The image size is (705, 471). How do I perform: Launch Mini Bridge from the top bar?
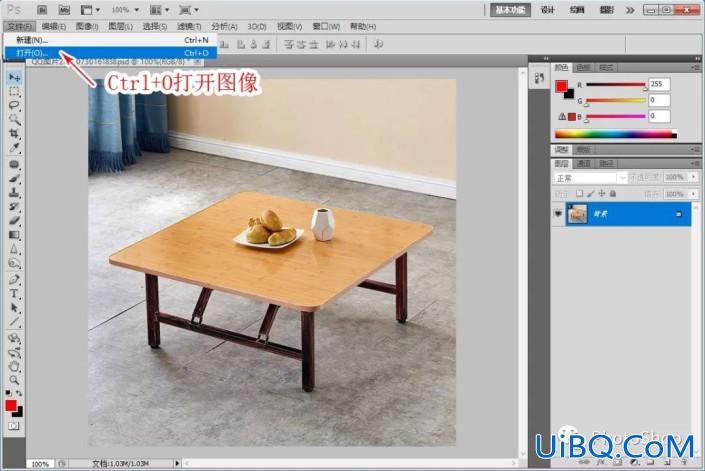pos(64,9)
